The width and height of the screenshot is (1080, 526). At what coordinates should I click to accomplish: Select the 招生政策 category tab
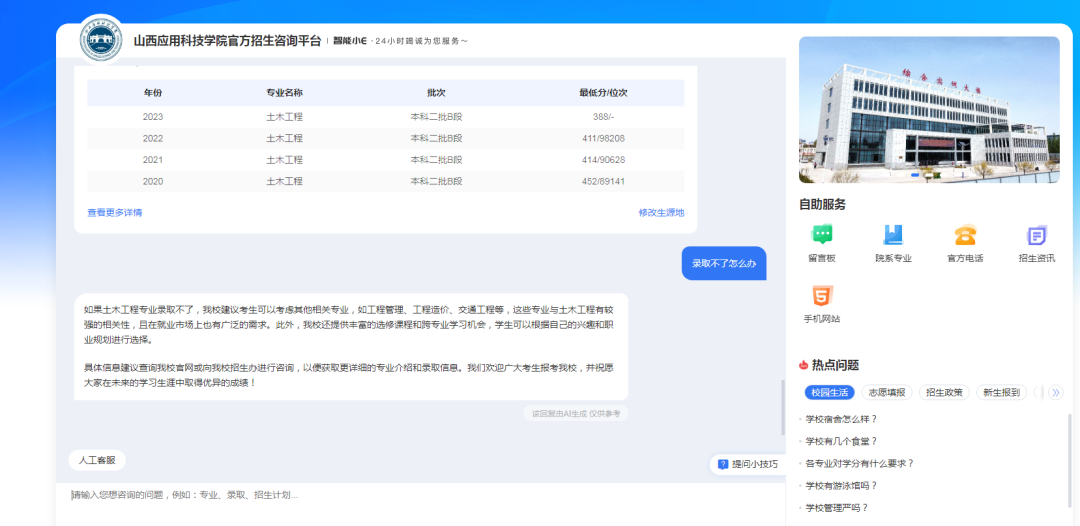click(943, 393)
